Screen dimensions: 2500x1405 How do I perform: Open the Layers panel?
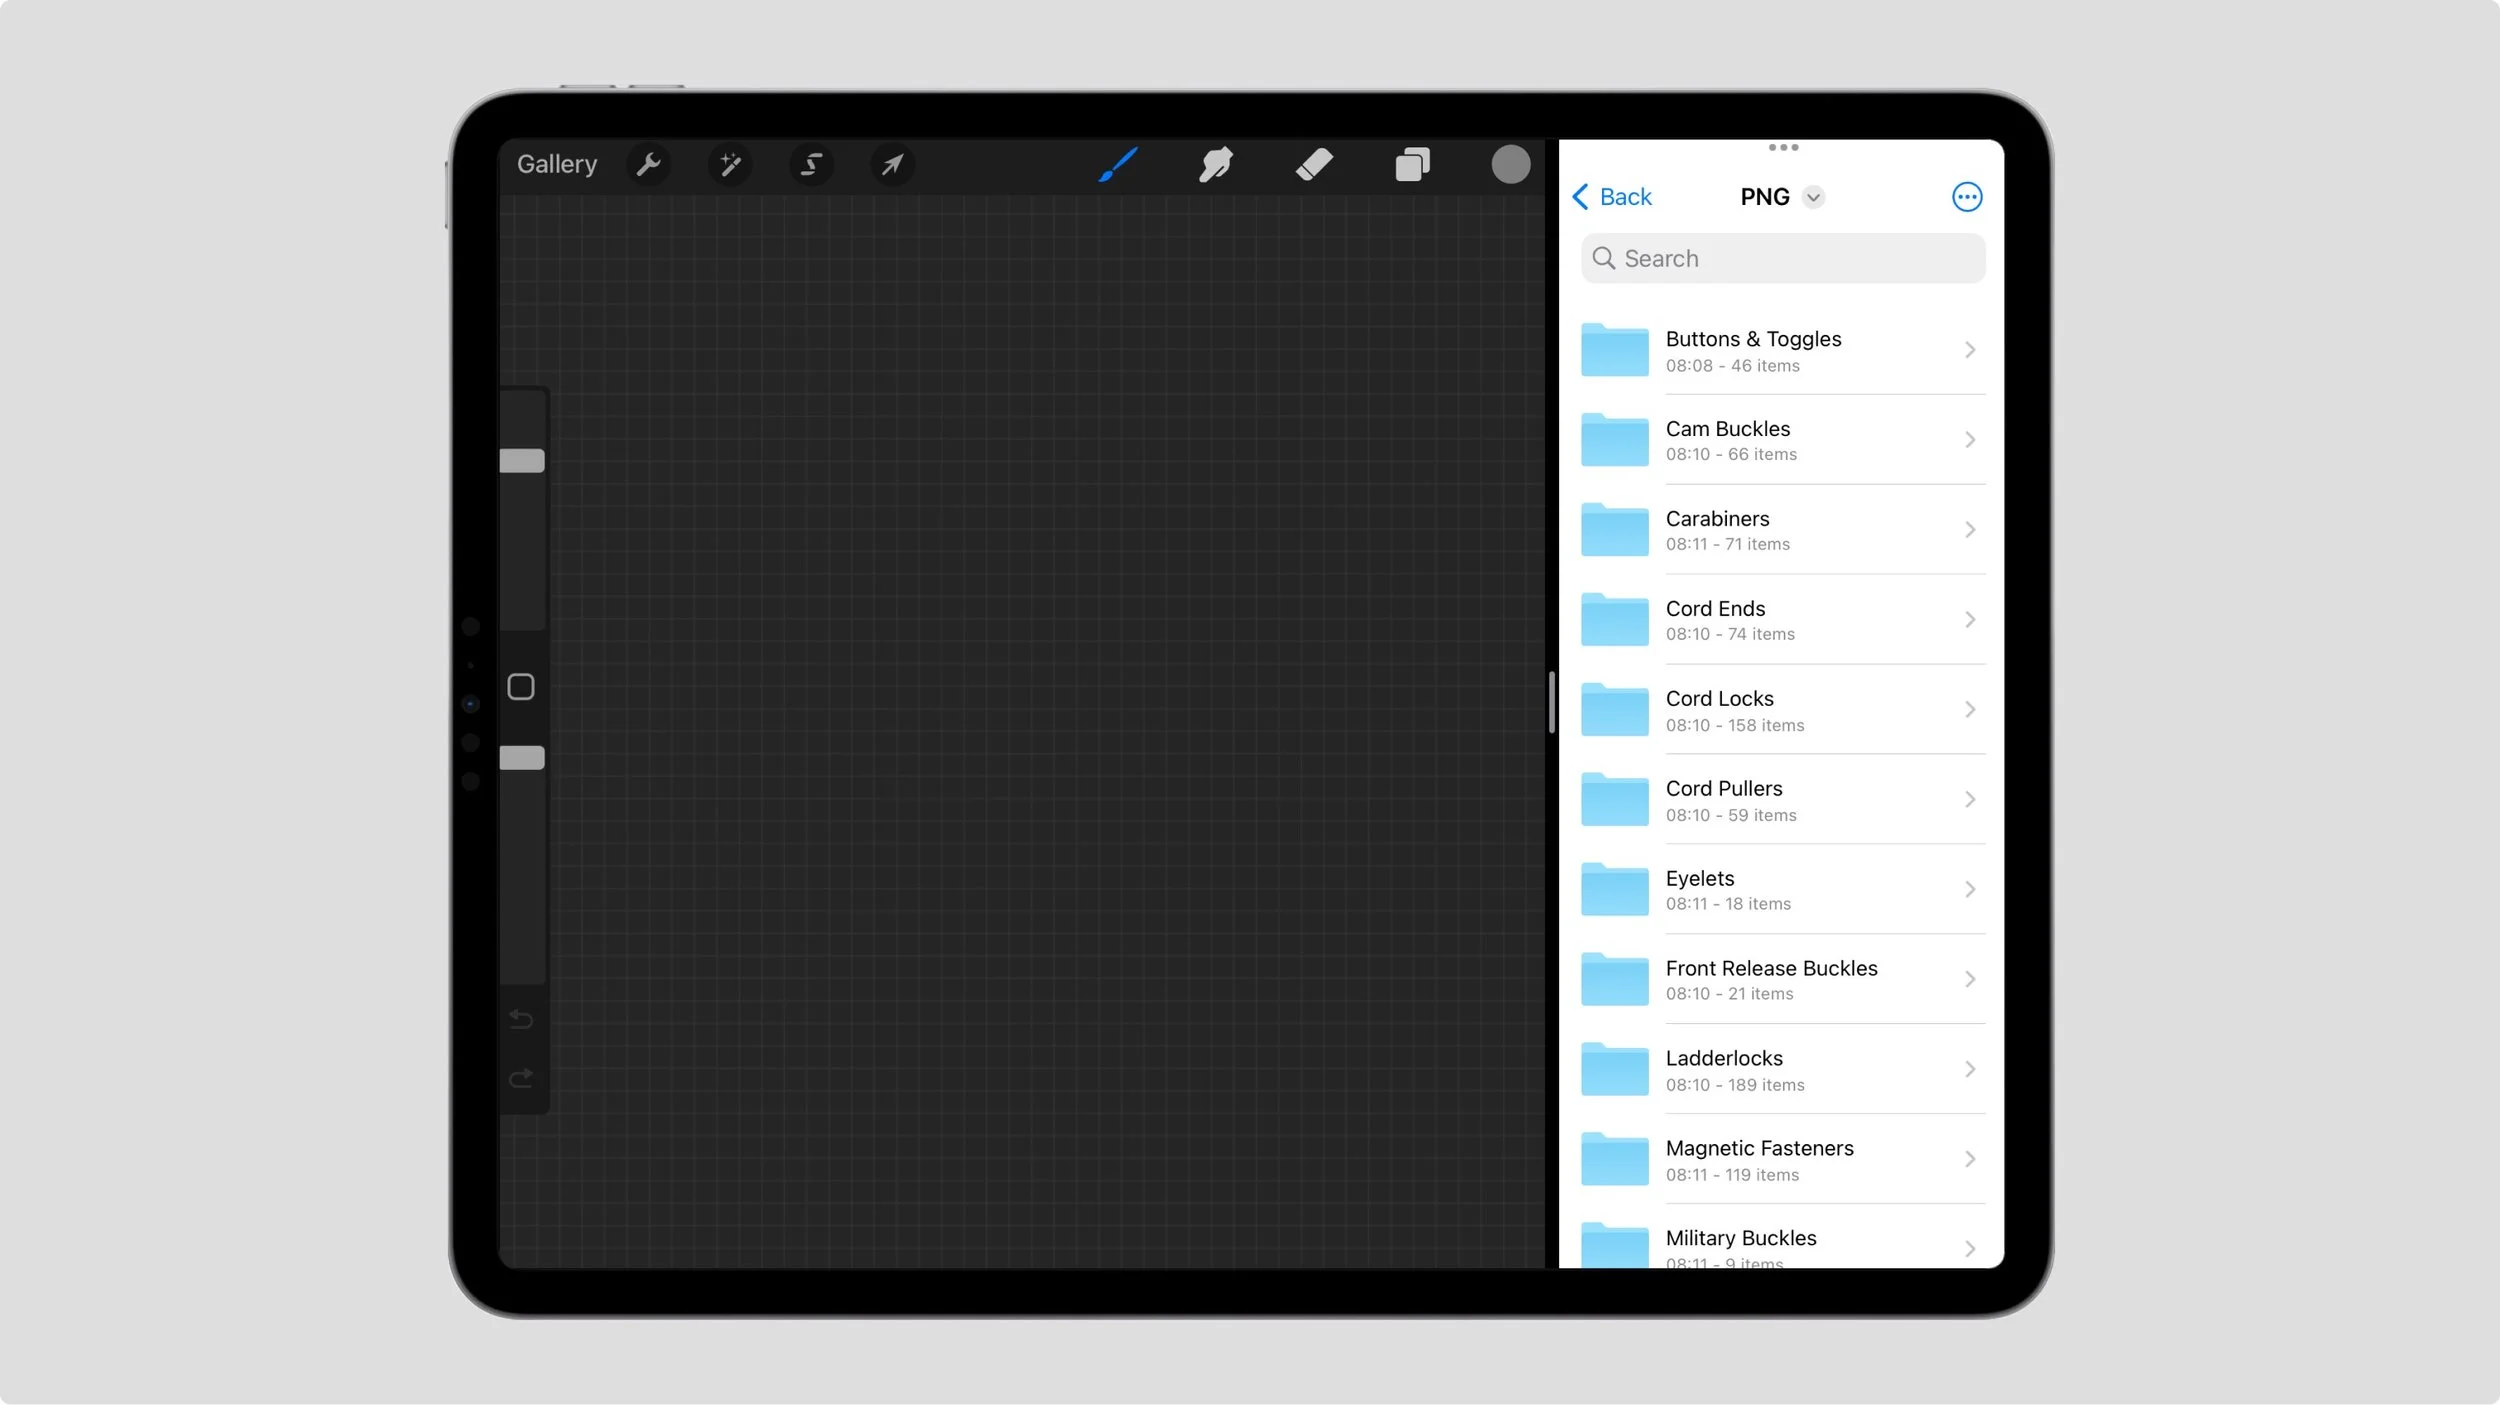1412,164
